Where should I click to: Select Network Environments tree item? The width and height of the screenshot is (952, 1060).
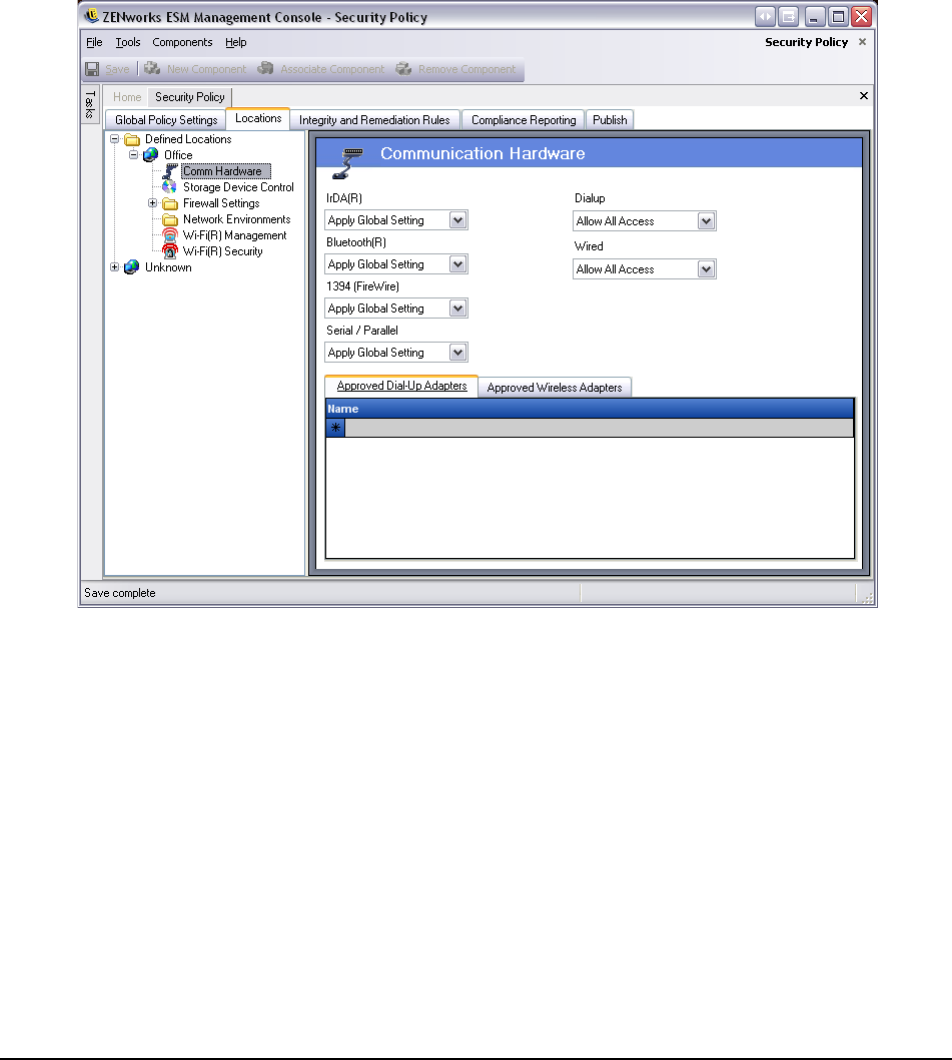tap(237, 220)
